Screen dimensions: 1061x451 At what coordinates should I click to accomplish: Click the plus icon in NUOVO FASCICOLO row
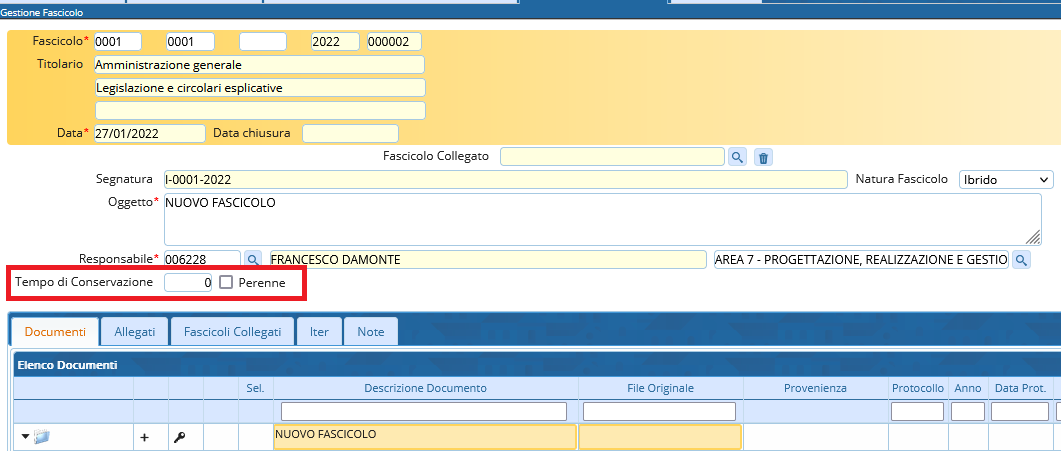143,437
